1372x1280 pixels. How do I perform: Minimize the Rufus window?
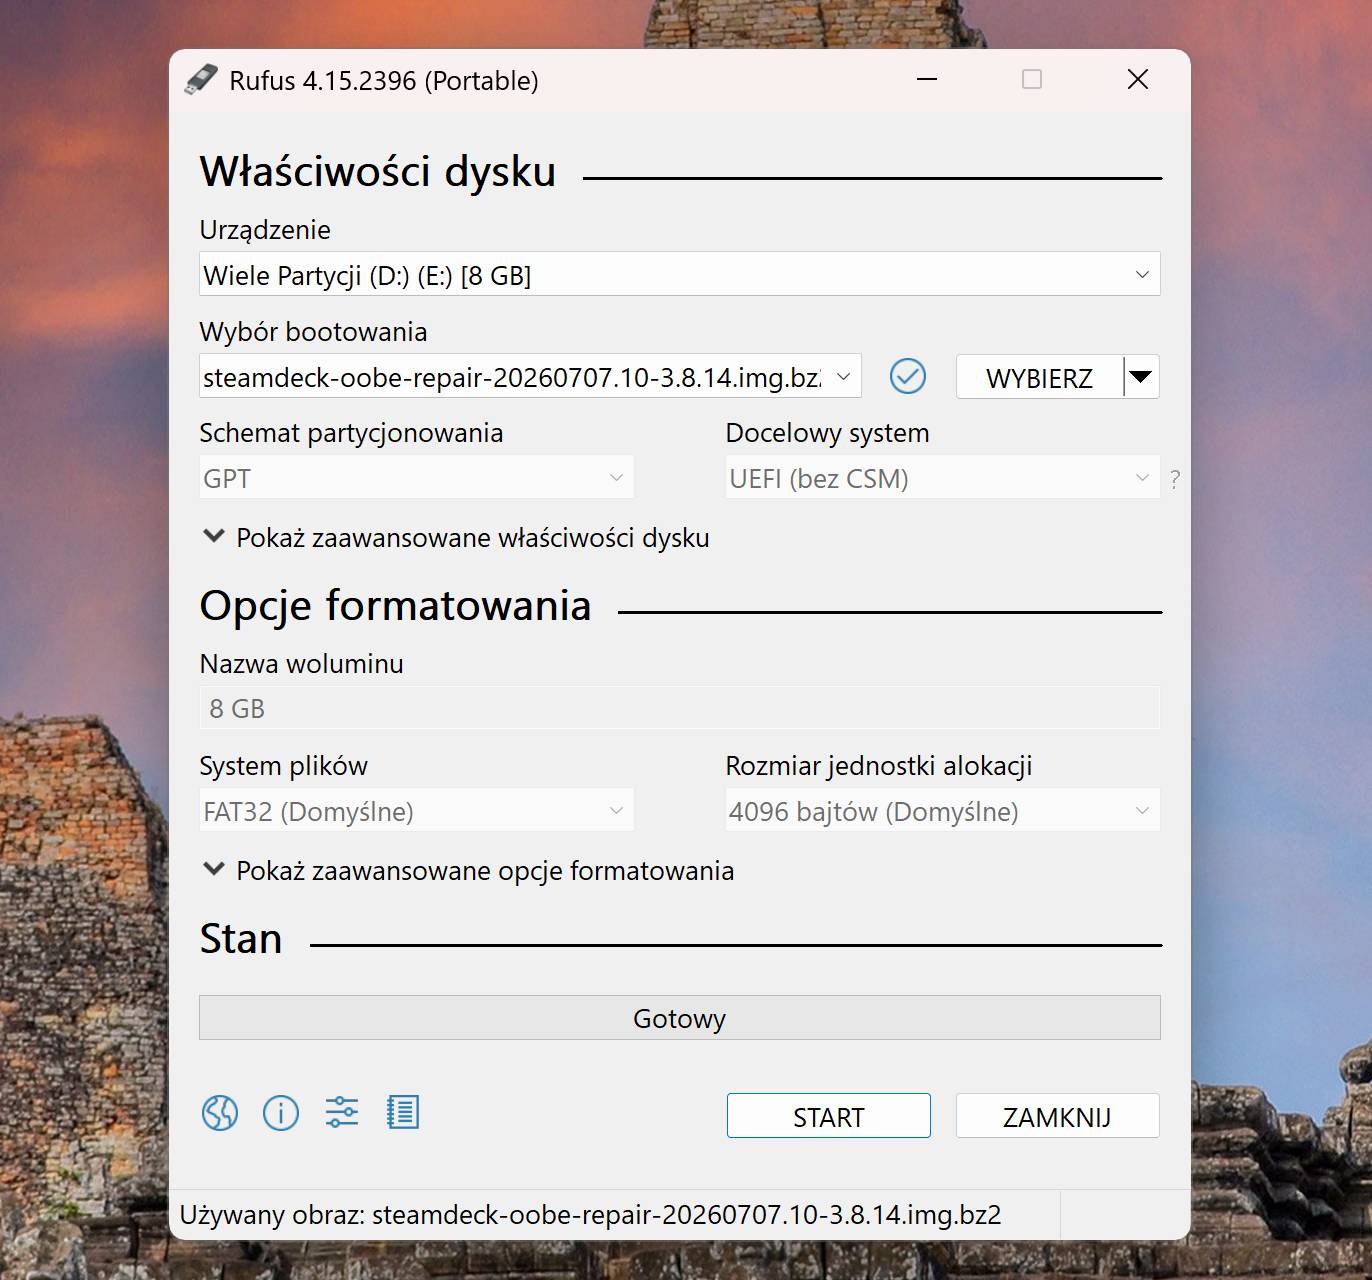click(x=927, y=79)
